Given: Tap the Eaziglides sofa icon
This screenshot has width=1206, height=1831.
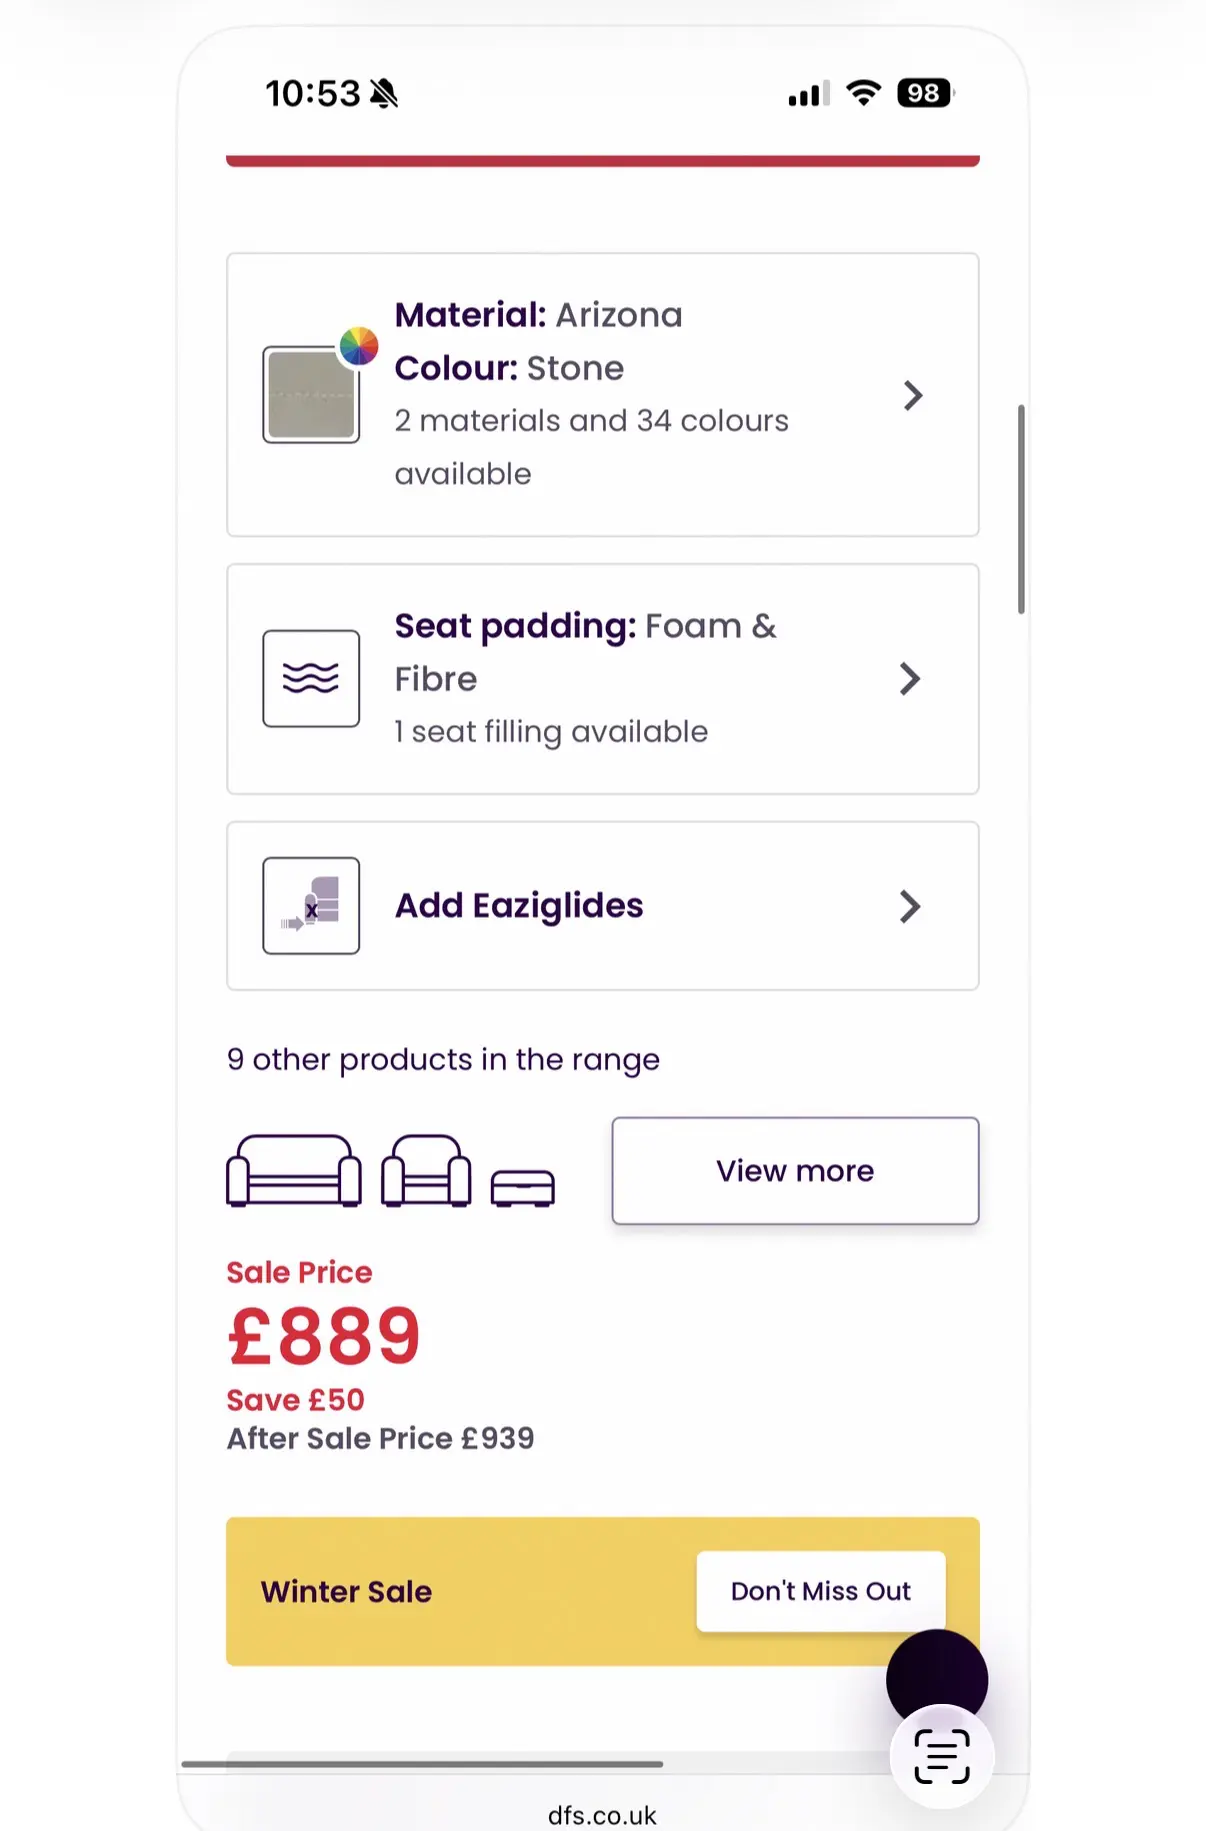Looking at the screenshot, I should [x=311, y=906].
